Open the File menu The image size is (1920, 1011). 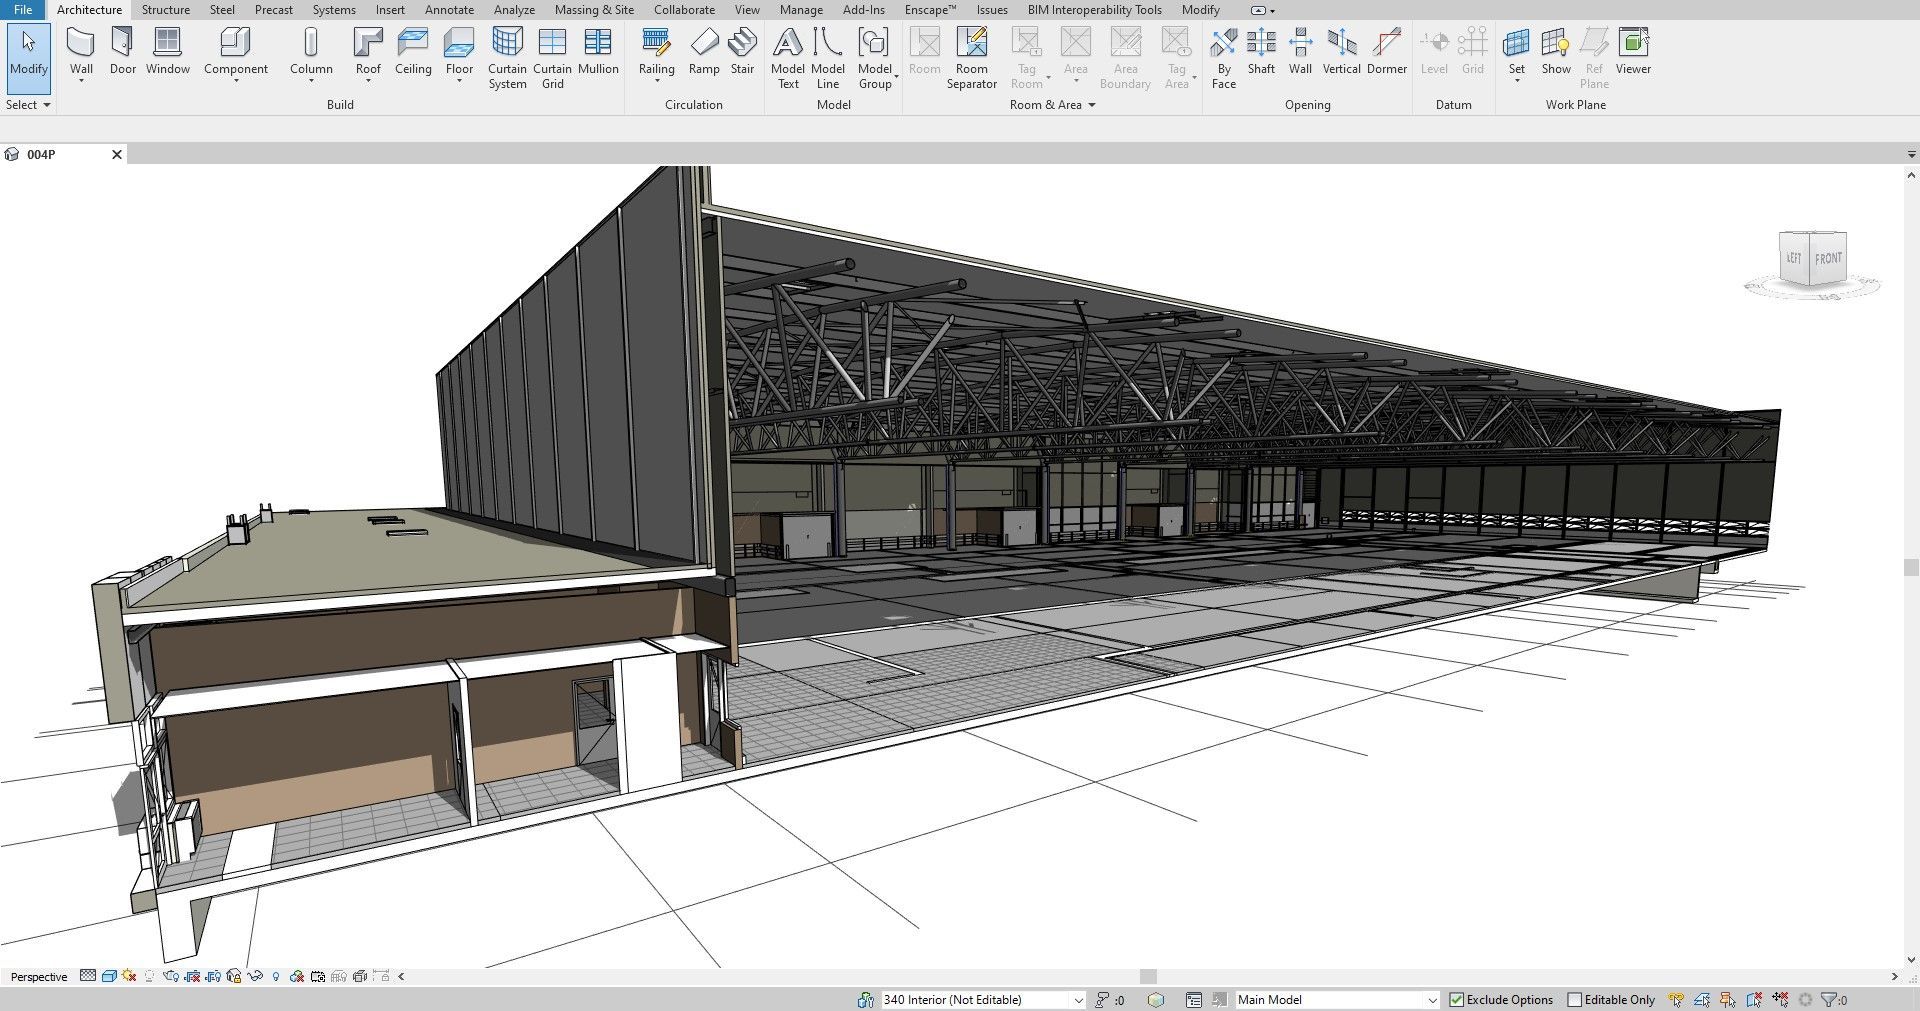click(x=22, y=10)
